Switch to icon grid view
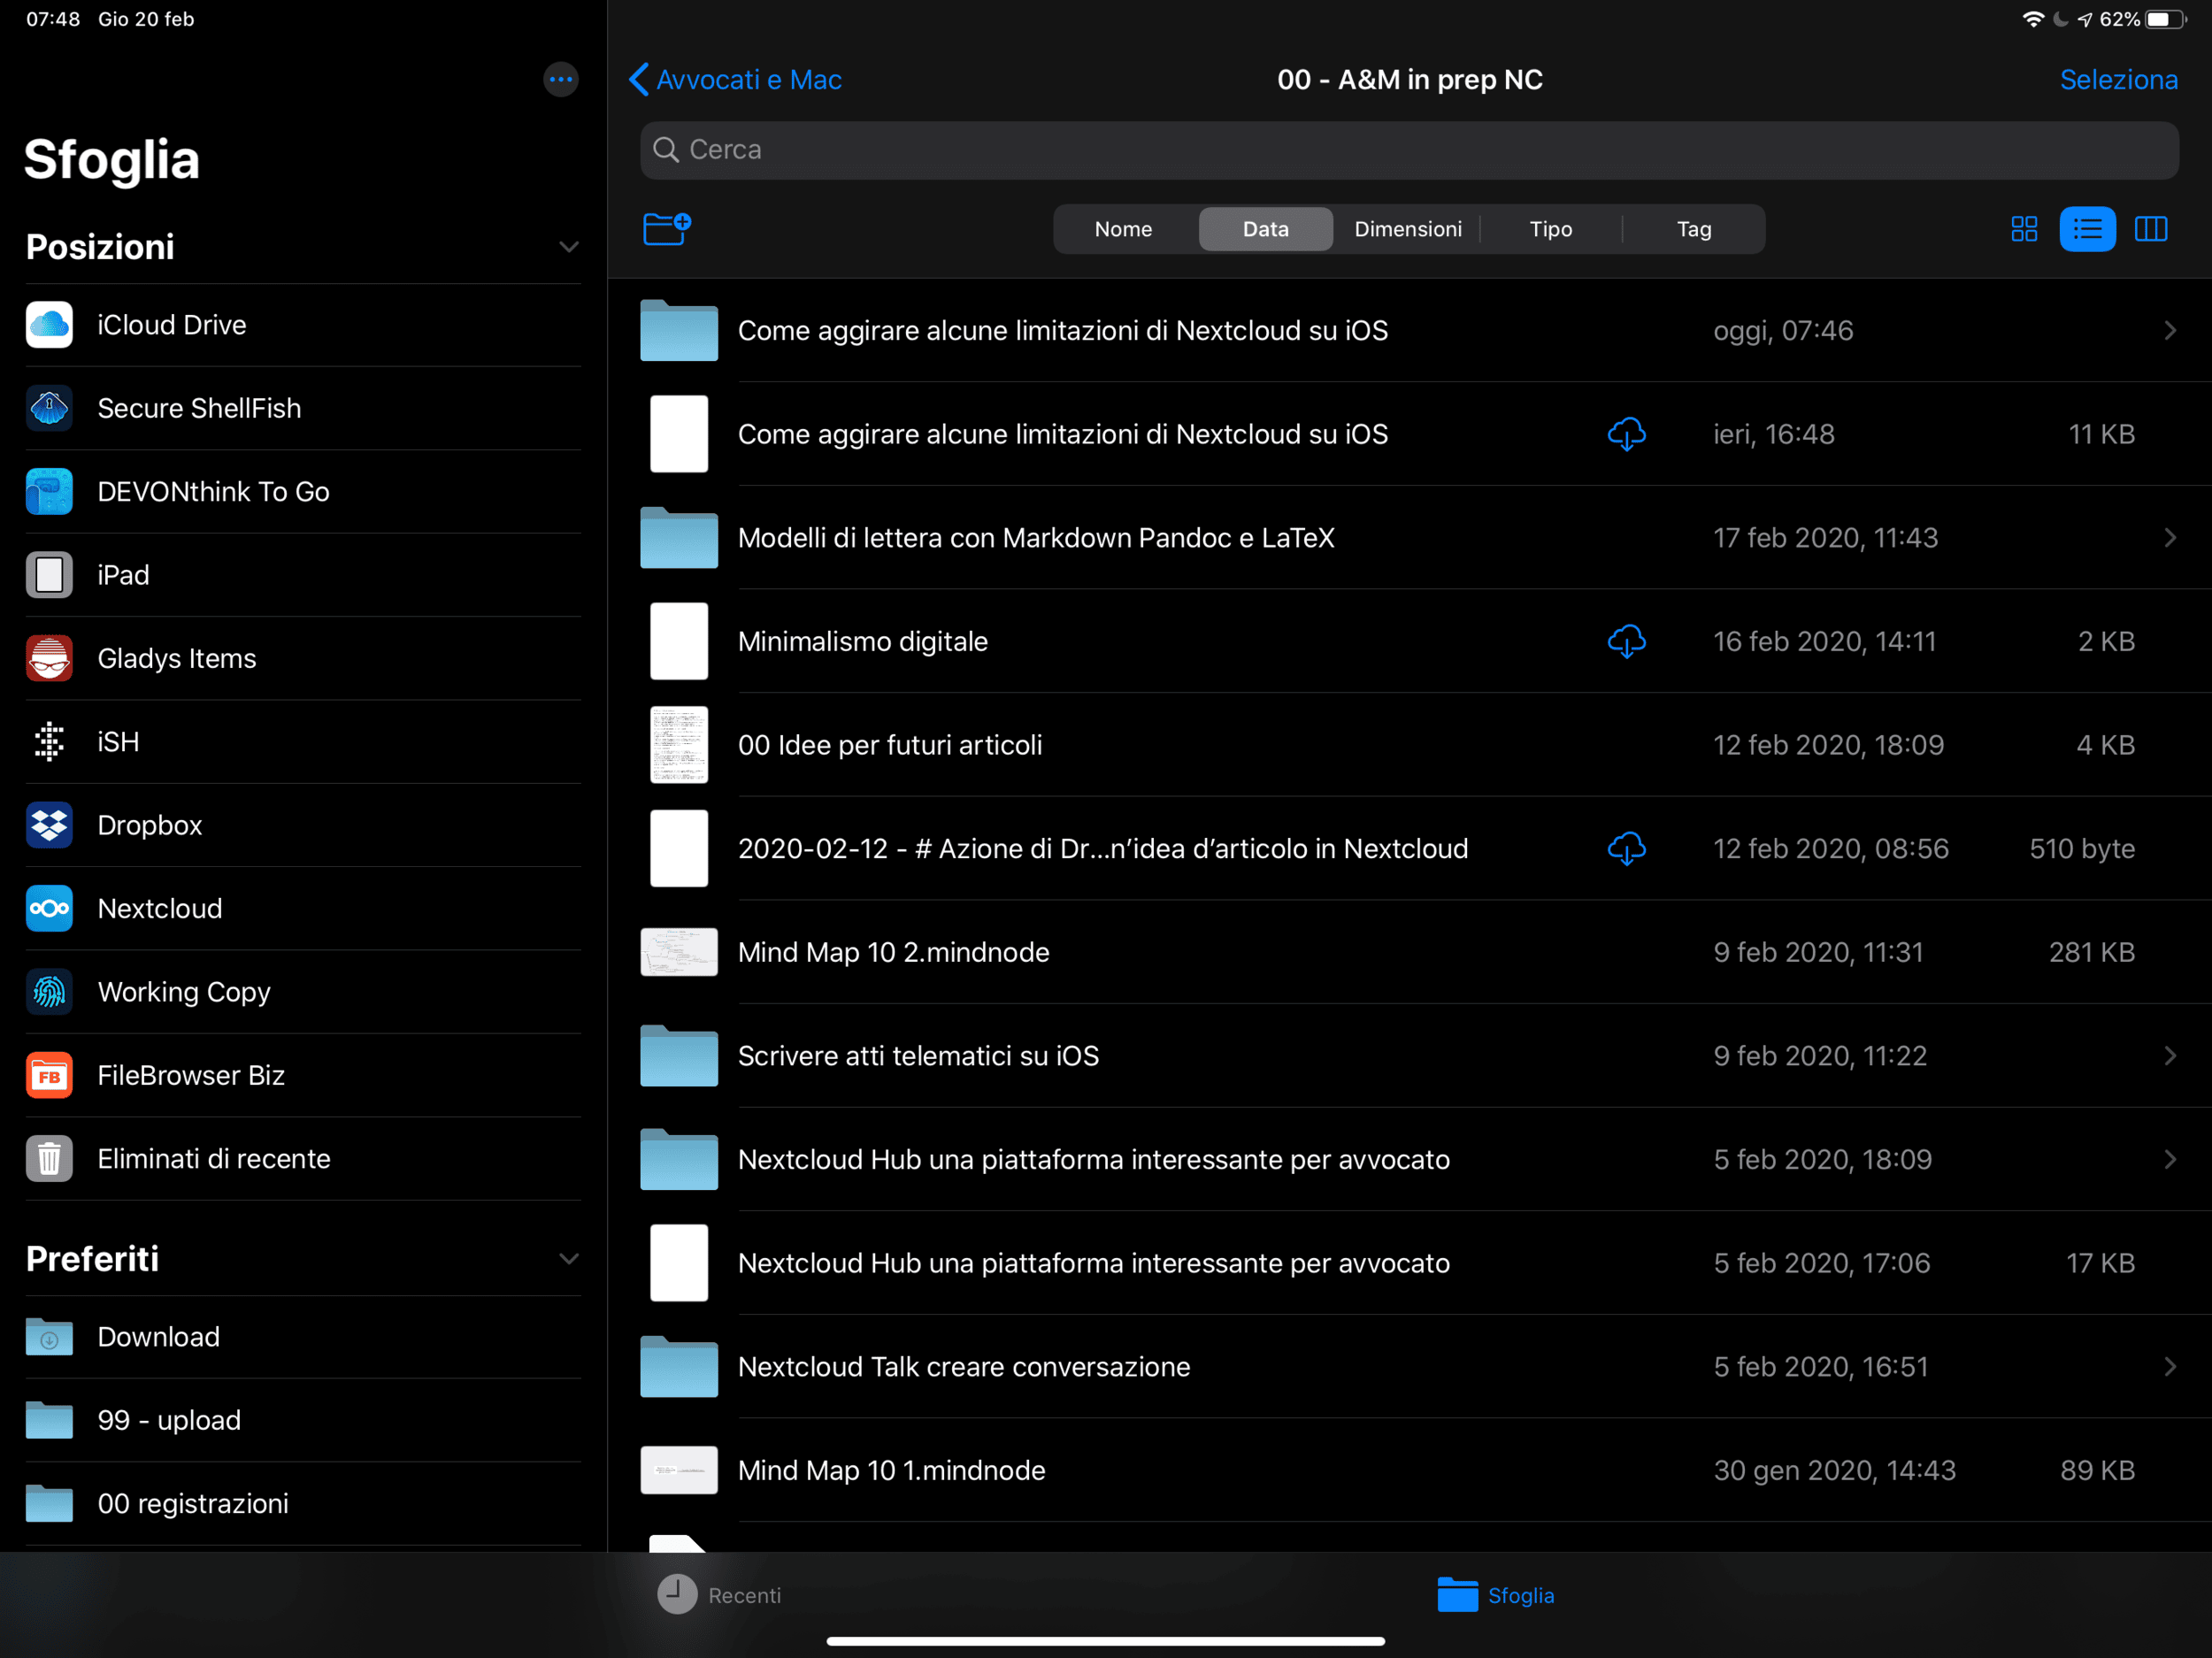The height and width of the screenshot is (1658, 2212). [x=2024, y=229]
